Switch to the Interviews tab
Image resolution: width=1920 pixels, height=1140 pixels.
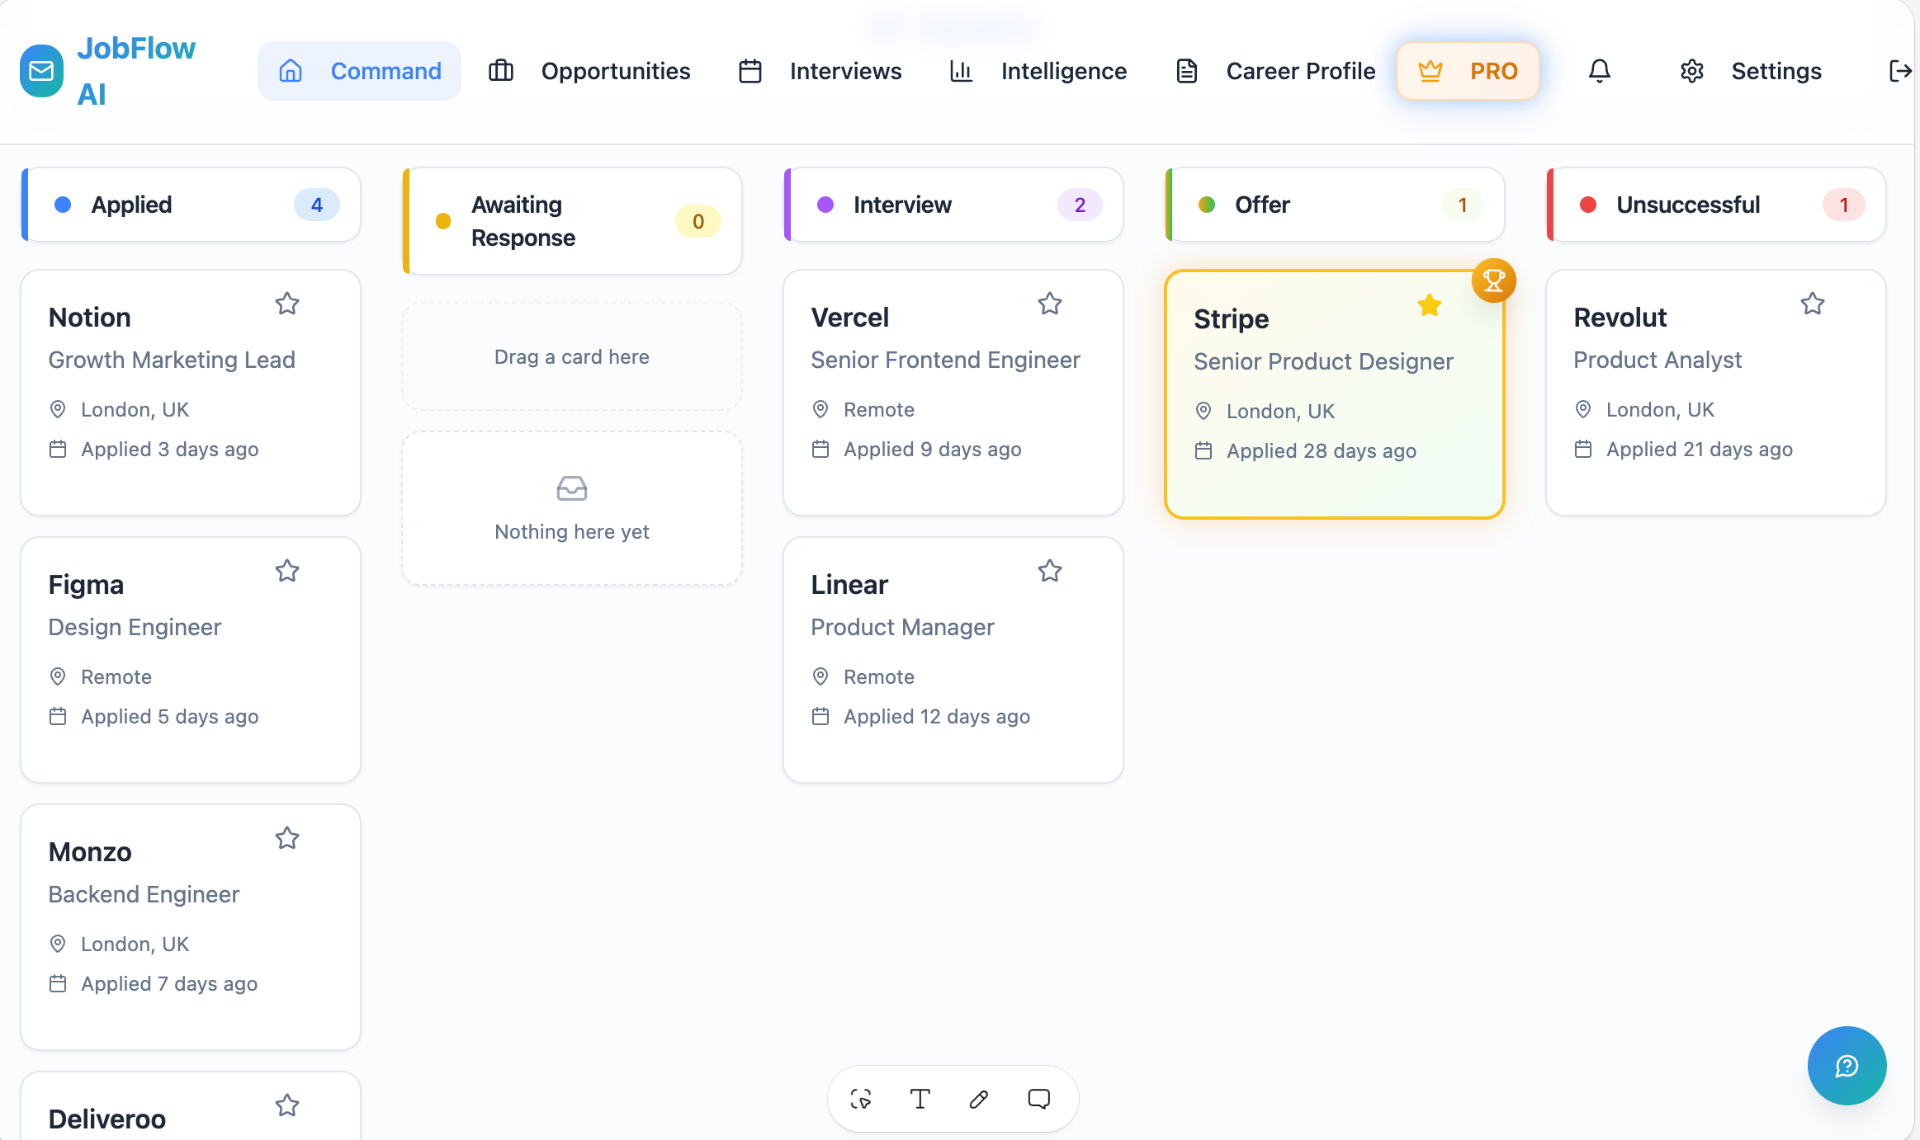(820, 71)
